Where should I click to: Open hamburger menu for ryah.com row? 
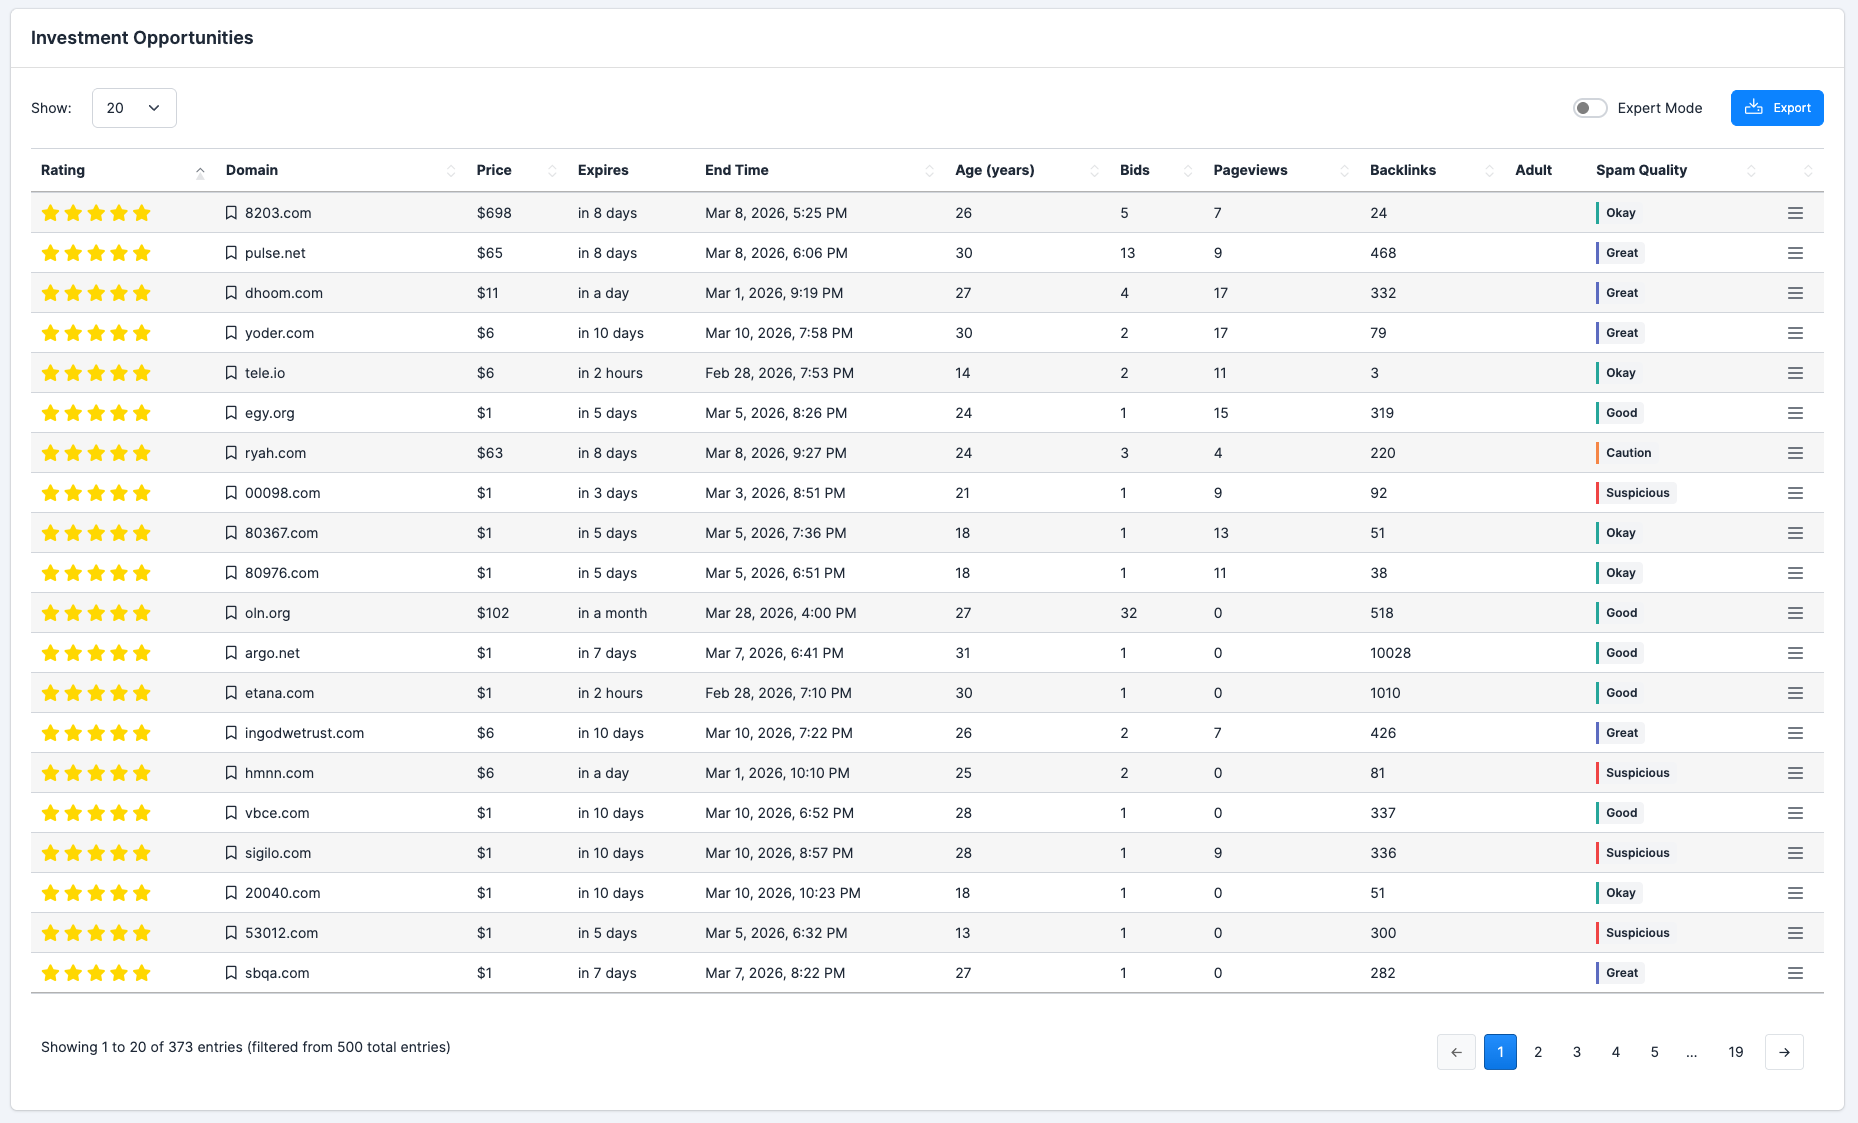tap(1795, 453)
